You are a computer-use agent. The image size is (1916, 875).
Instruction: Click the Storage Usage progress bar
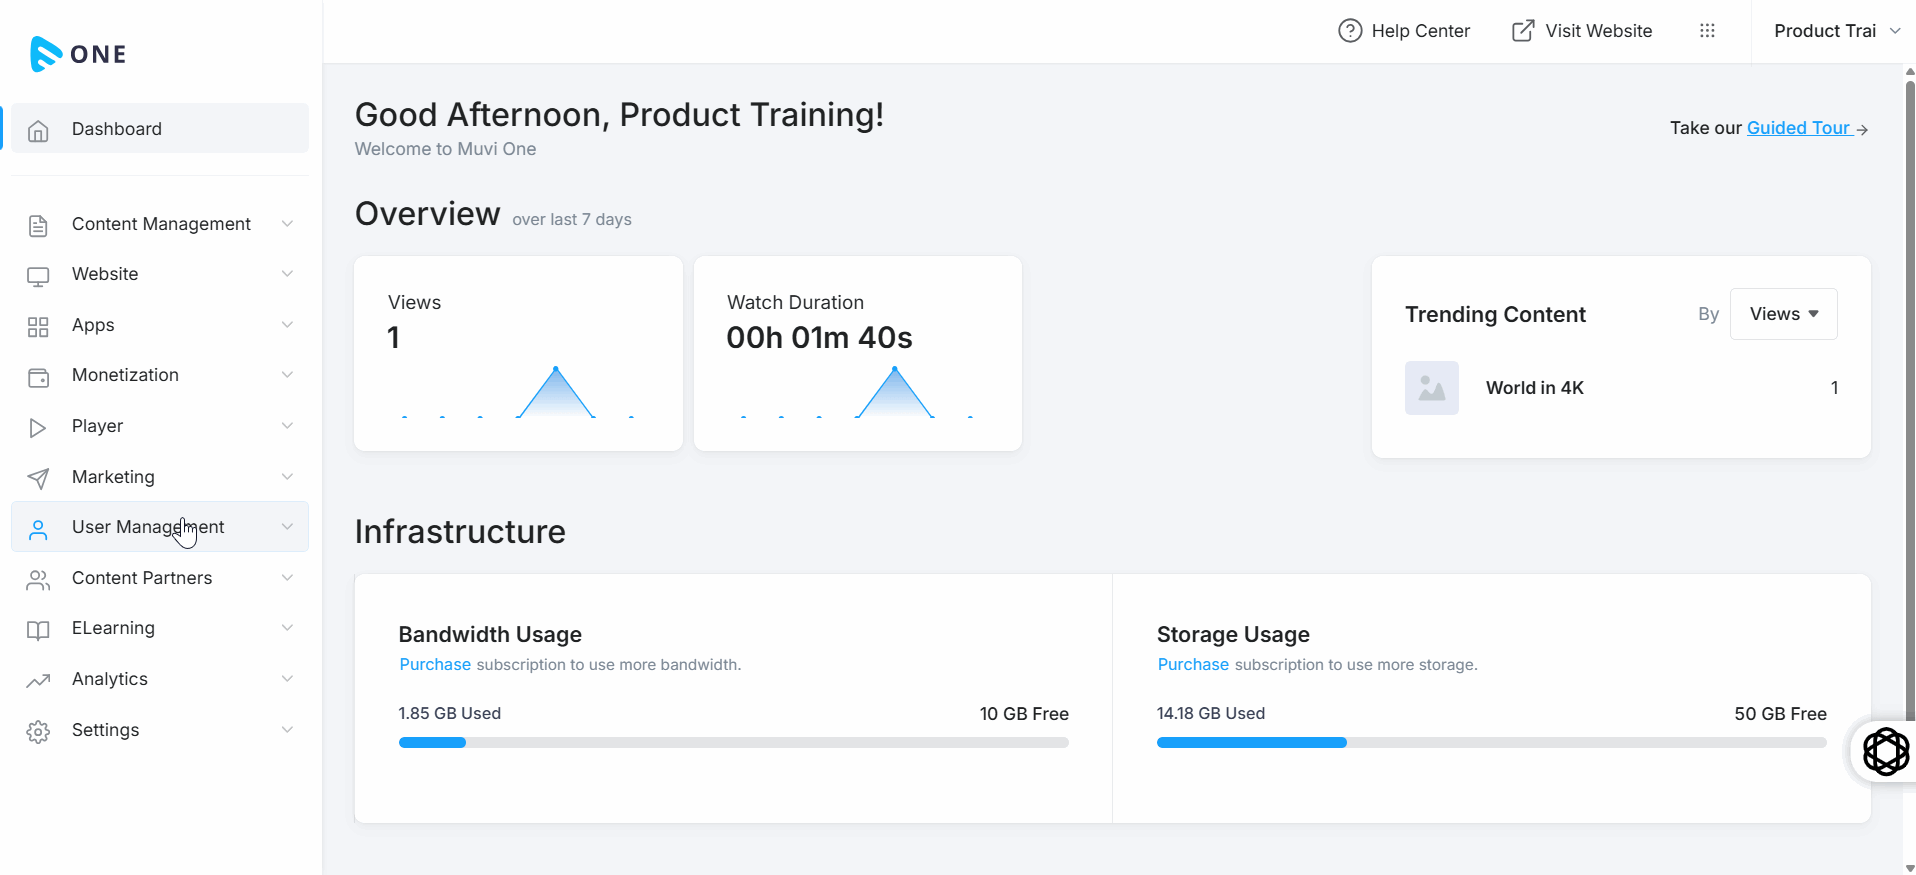(1492, 743)
